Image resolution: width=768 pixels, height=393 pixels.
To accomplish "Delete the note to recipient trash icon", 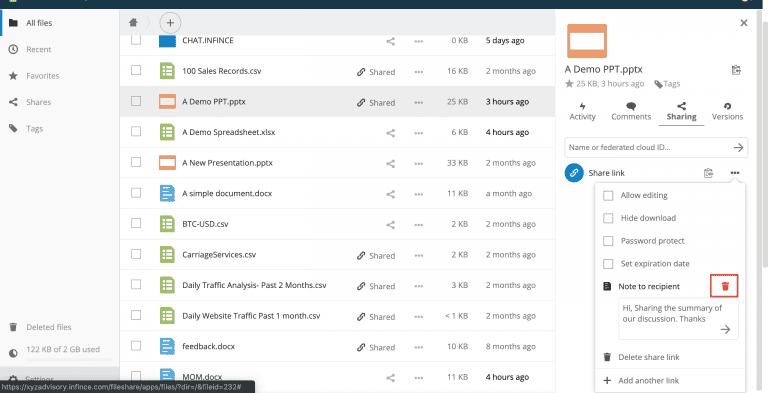I will pyautogui.click(x=725, y=286).
